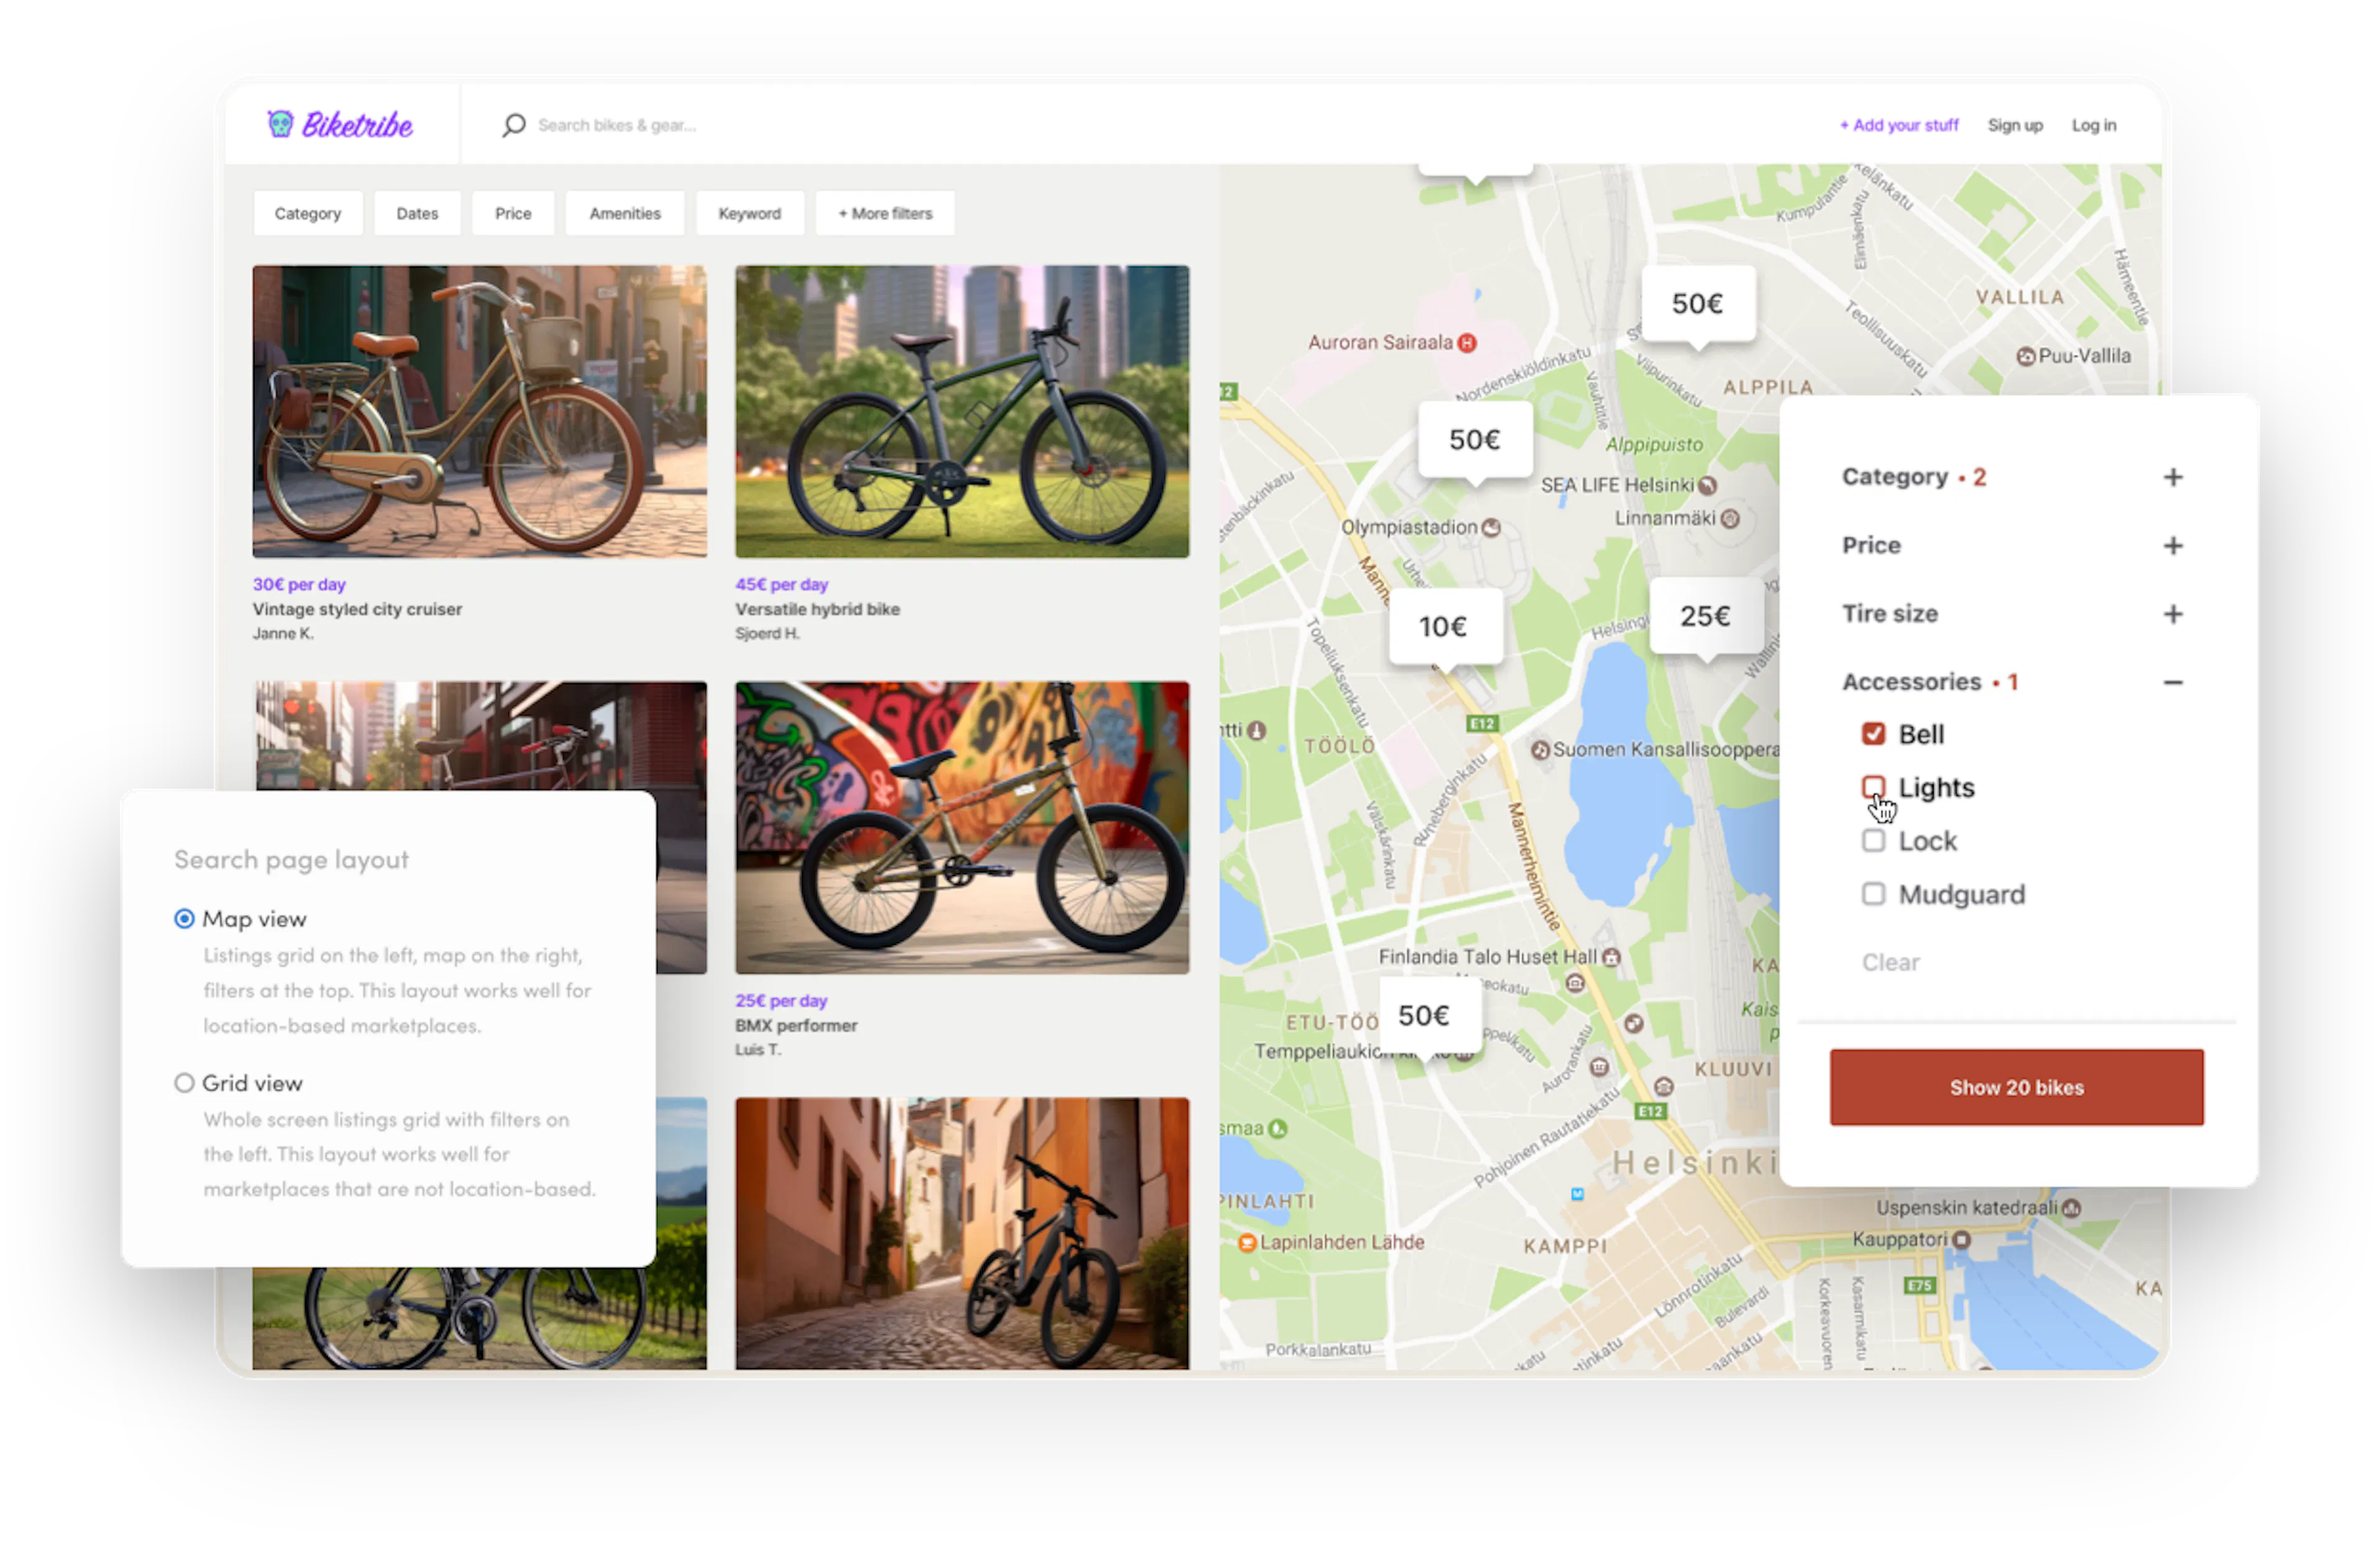
Task: Click owner name Janne K.
Action: 283,633
